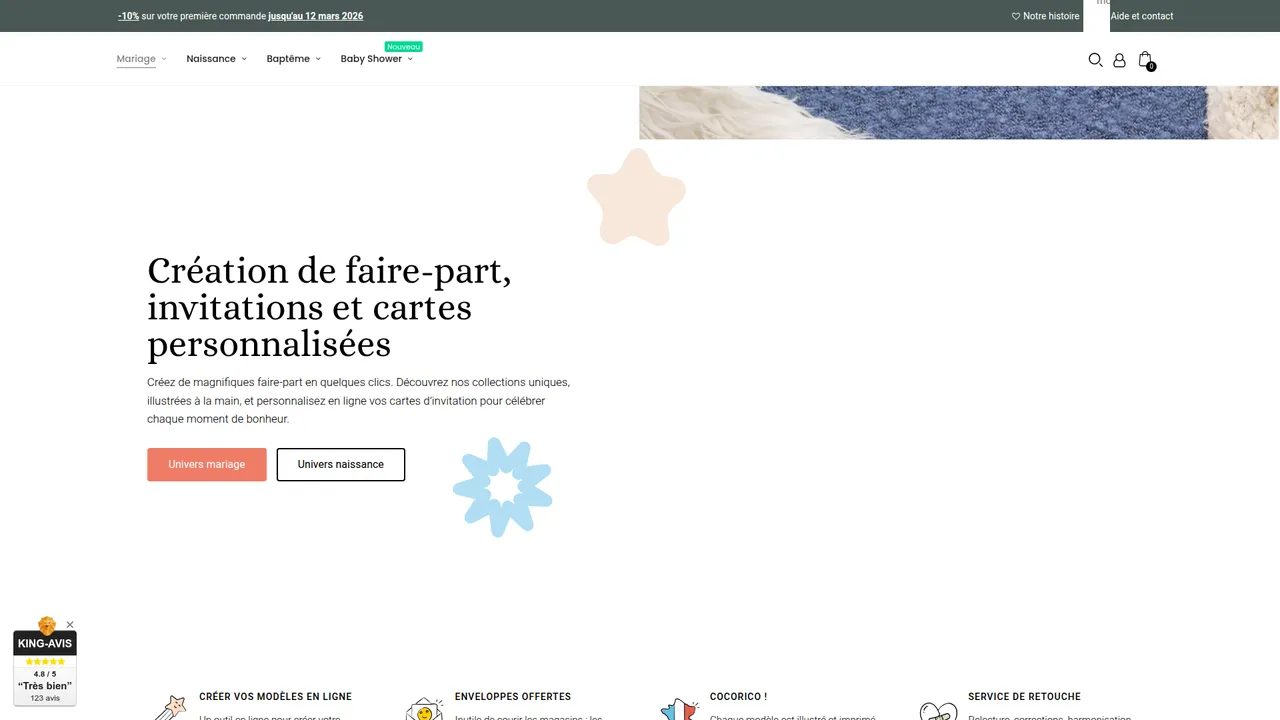Open the Baptême navigation item
1280x720 pixels.
coord(288,59)
